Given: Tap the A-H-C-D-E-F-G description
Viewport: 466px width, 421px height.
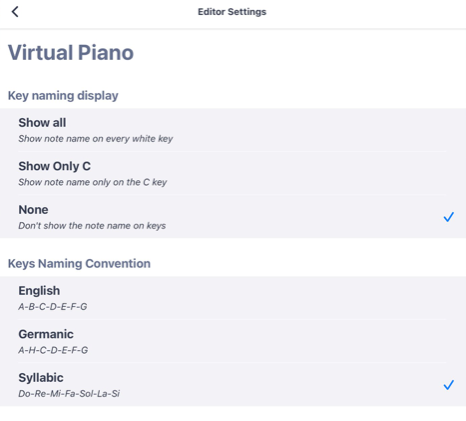Looking at the screenshot, I should click(x=53, y=350).
